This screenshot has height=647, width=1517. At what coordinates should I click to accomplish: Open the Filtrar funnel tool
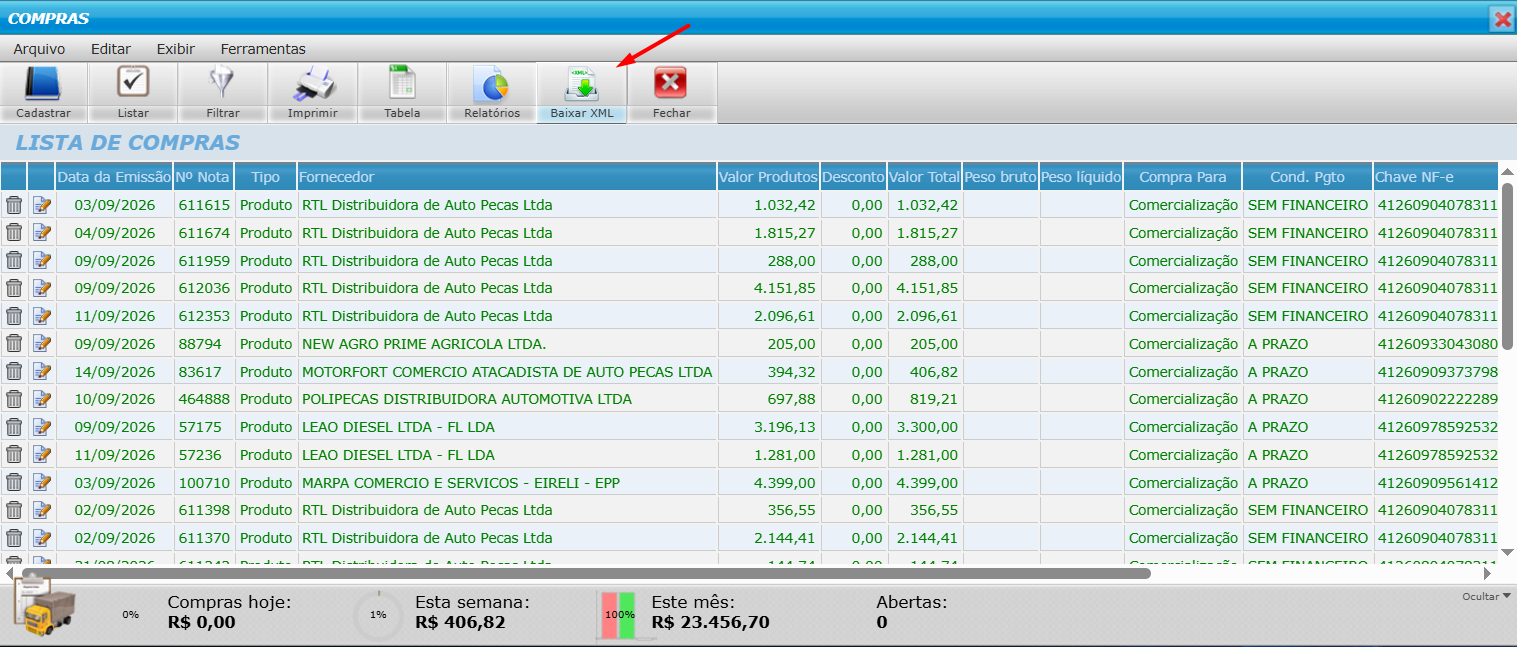tap(222, 84)
